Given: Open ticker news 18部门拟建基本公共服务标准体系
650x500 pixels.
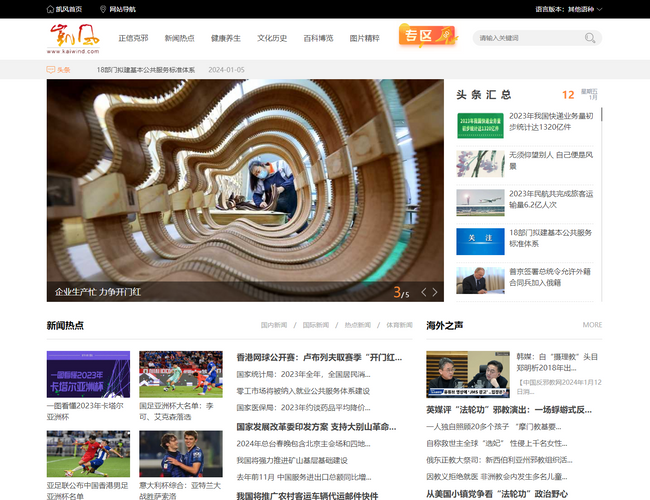Looking at the screenshot, I should 146,70.
